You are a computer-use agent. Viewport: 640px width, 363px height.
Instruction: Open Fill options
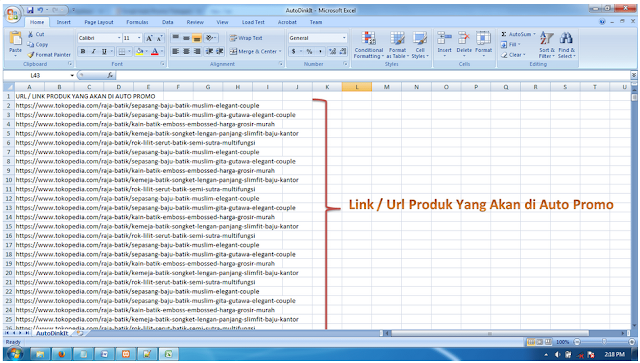(510, 45)
